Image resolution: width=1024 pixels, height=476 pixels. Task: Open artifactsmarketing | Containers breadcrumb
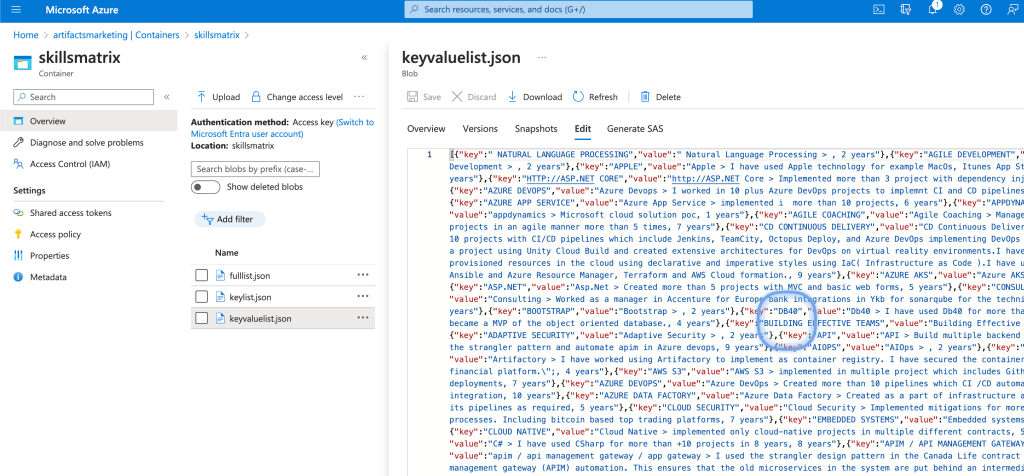(x=116, y=35)
